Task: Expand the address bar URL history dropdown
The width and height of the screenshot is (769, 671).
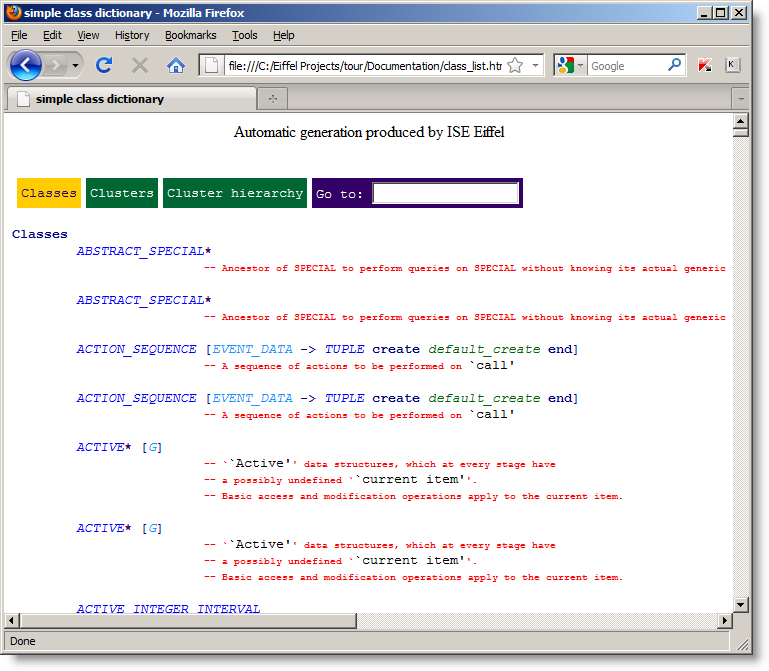Action: tap(536, 65)
